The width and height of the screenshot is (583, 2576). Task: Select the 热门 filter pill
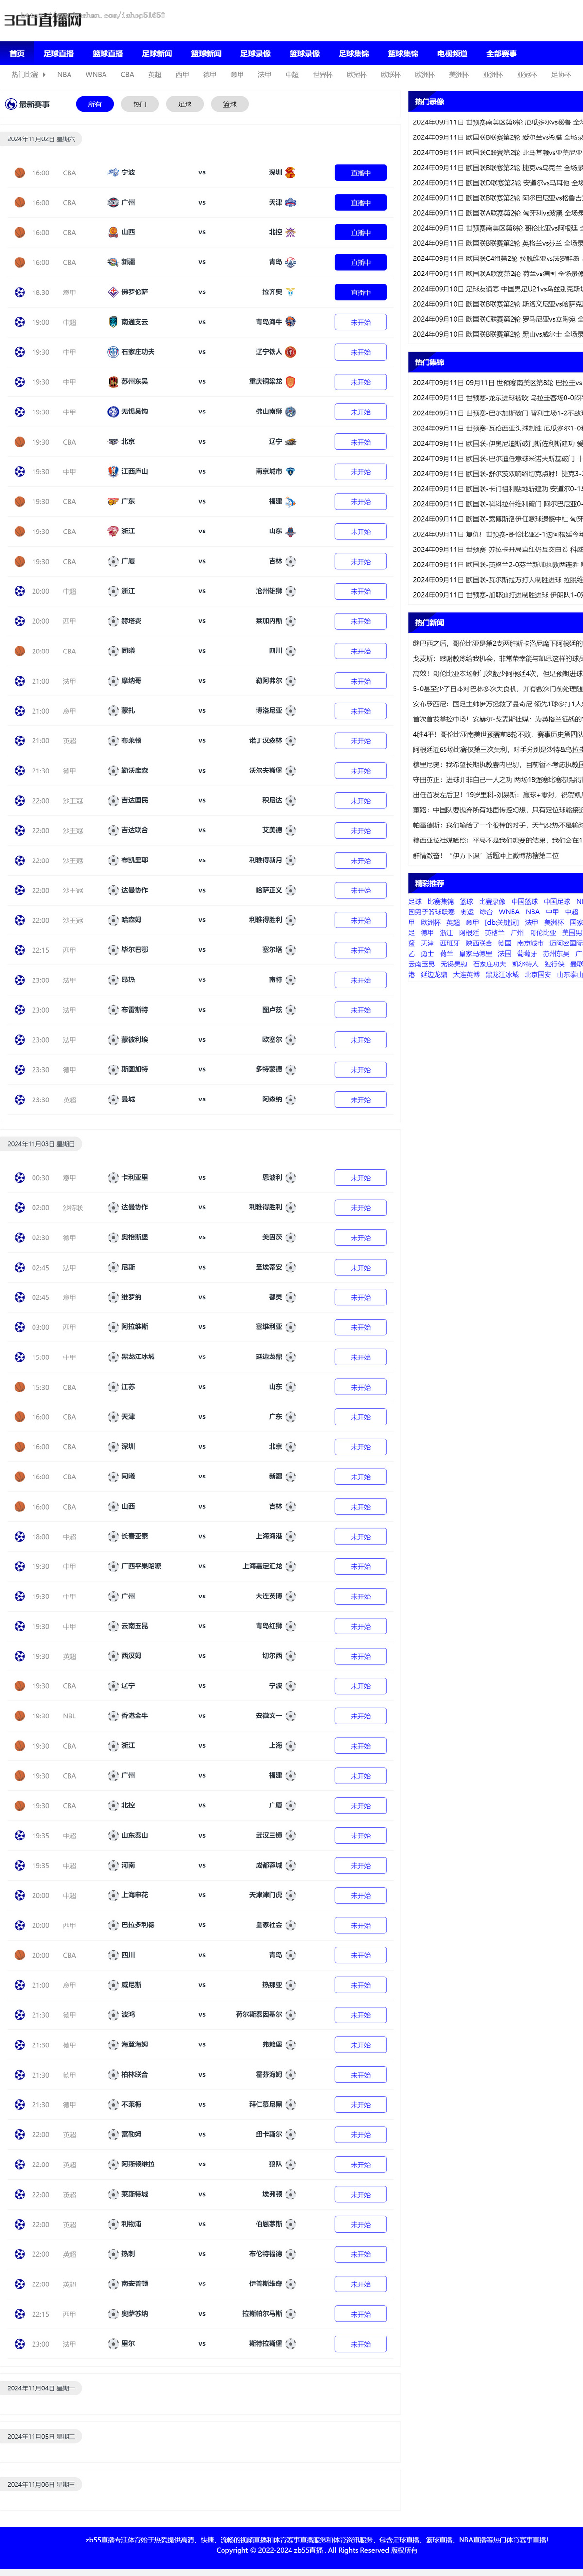click(140, 104)
